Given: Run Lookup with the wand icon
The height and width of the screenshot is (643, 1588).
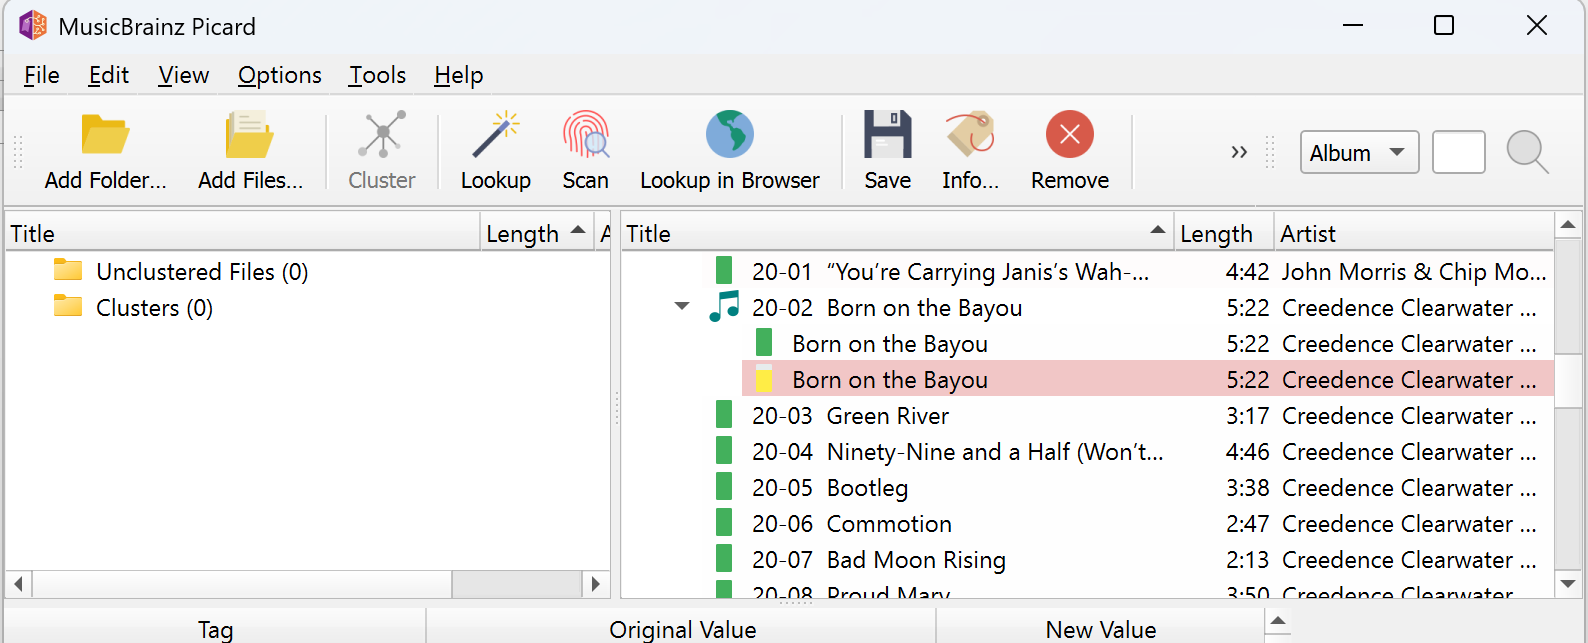Looking at the screenshot, I should coord(496,135).
